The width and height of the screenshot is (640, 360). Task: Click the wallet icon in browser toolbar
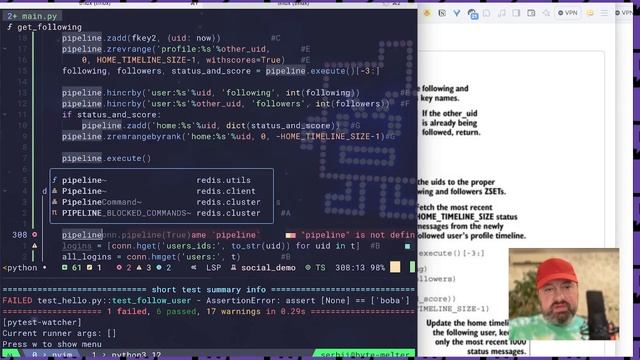(x=531, y=13)
